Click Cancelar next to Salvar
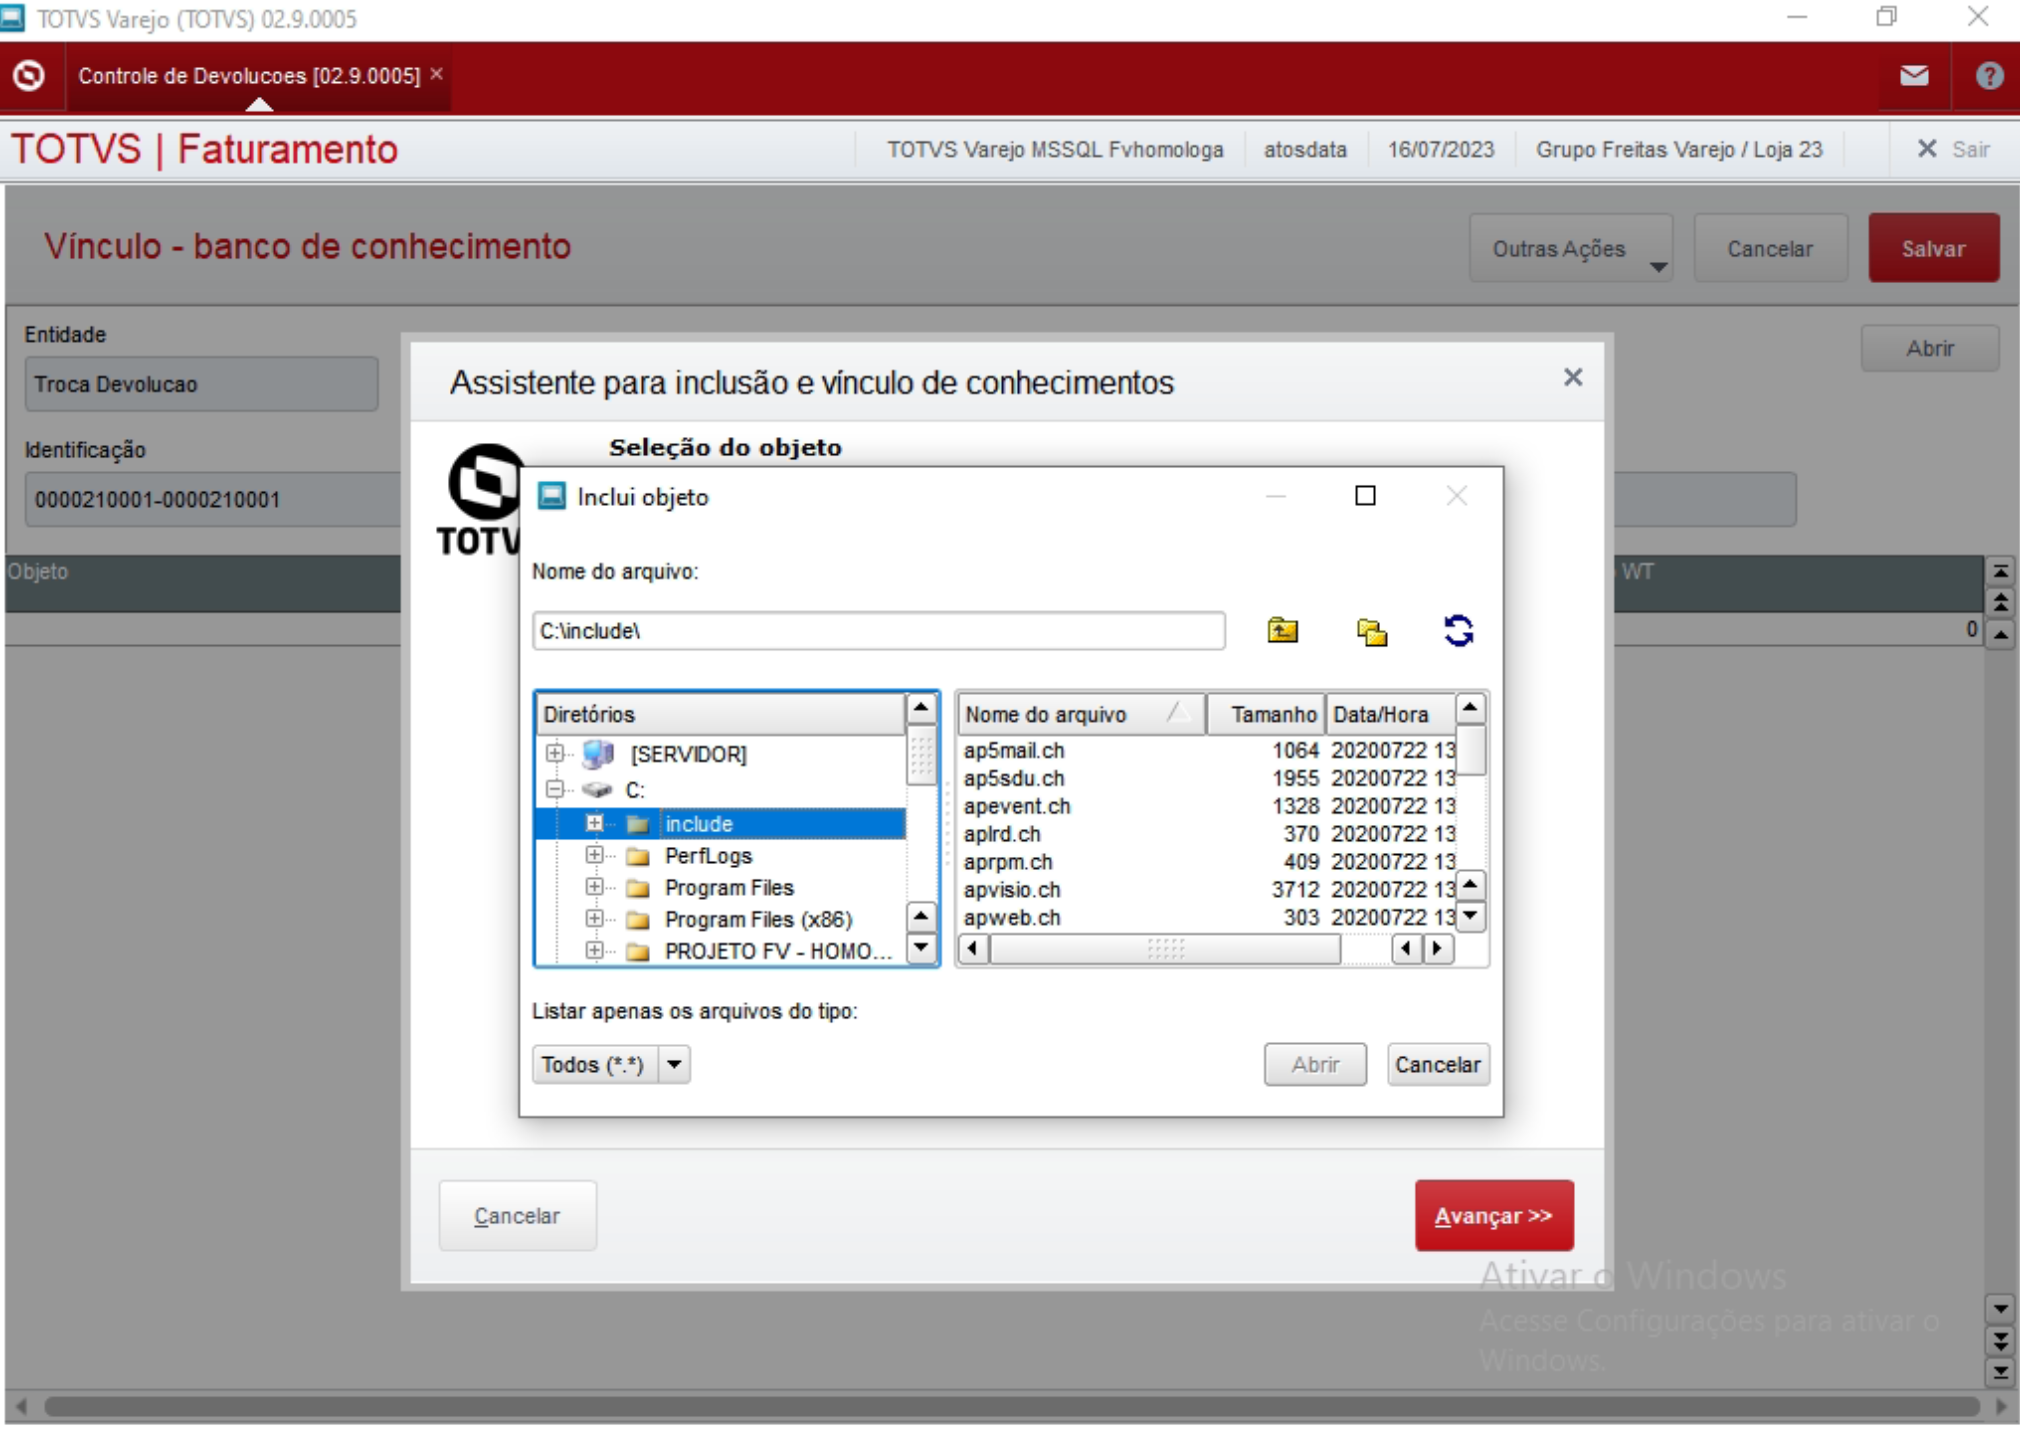This screenshot has width=2020, height=1434. (1770, 249)
